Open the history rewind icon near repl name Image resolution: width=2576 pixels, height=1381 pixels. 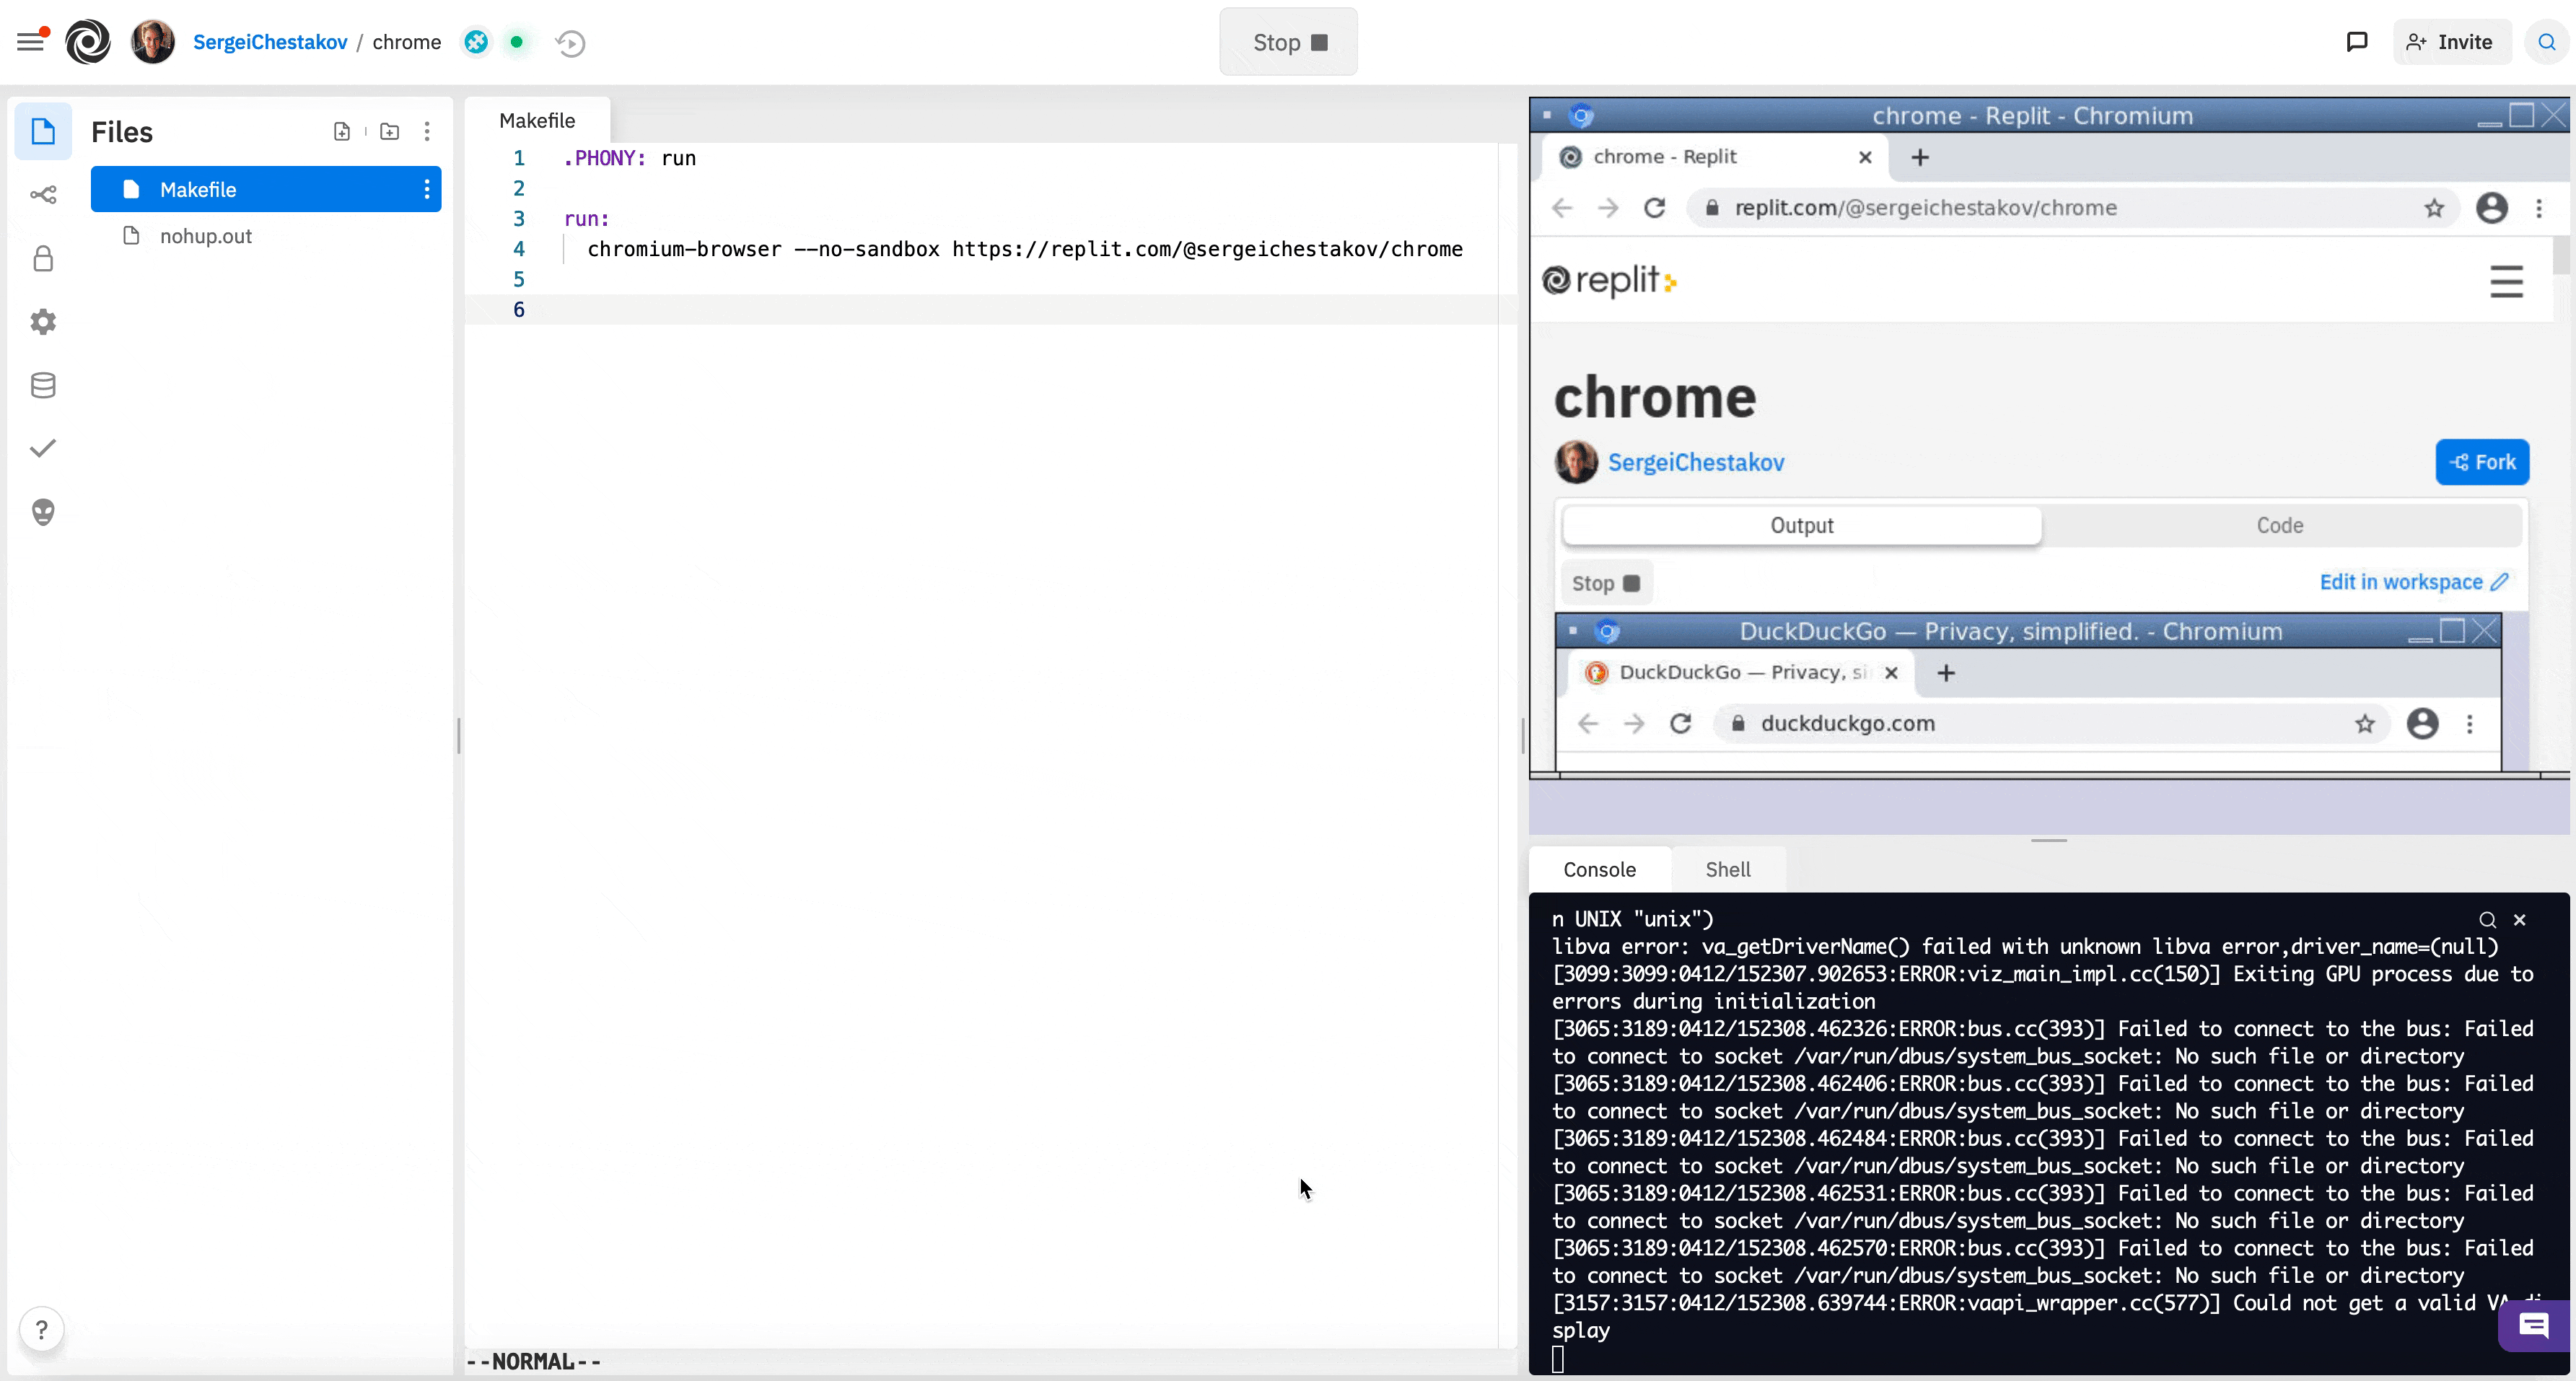[570, 43]
